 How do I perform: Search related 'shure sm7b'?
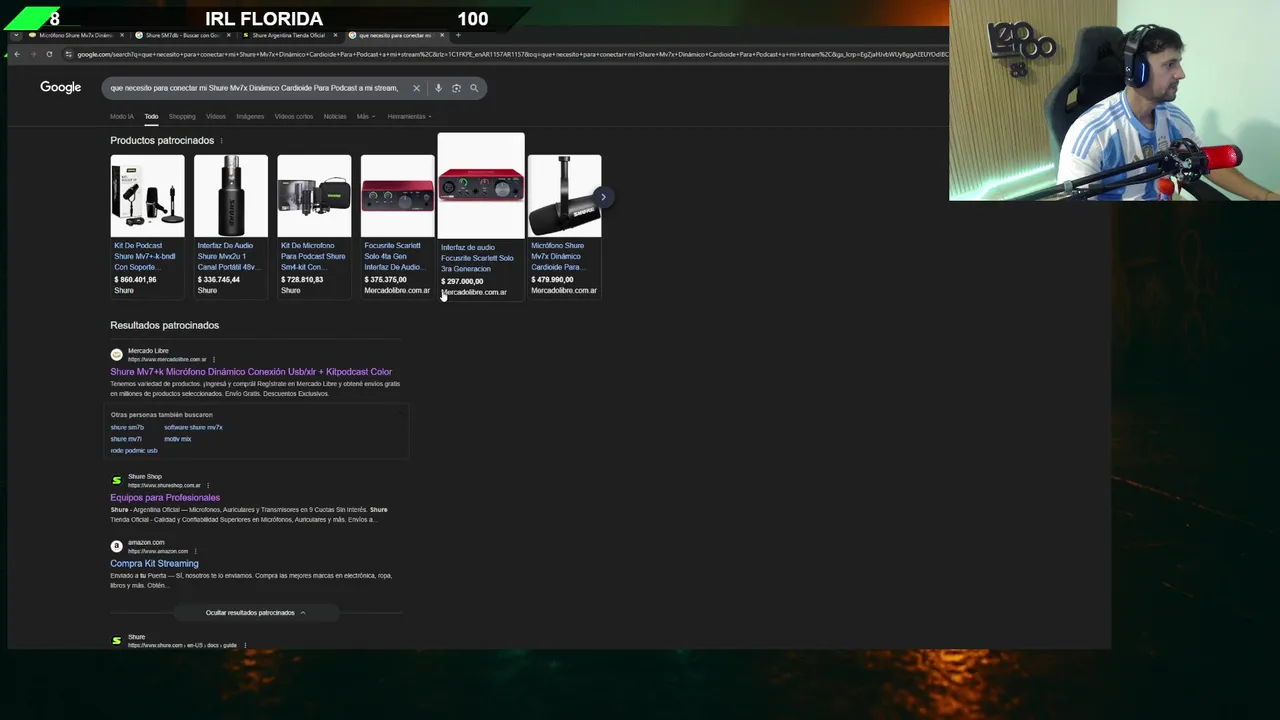coord(127,428)
